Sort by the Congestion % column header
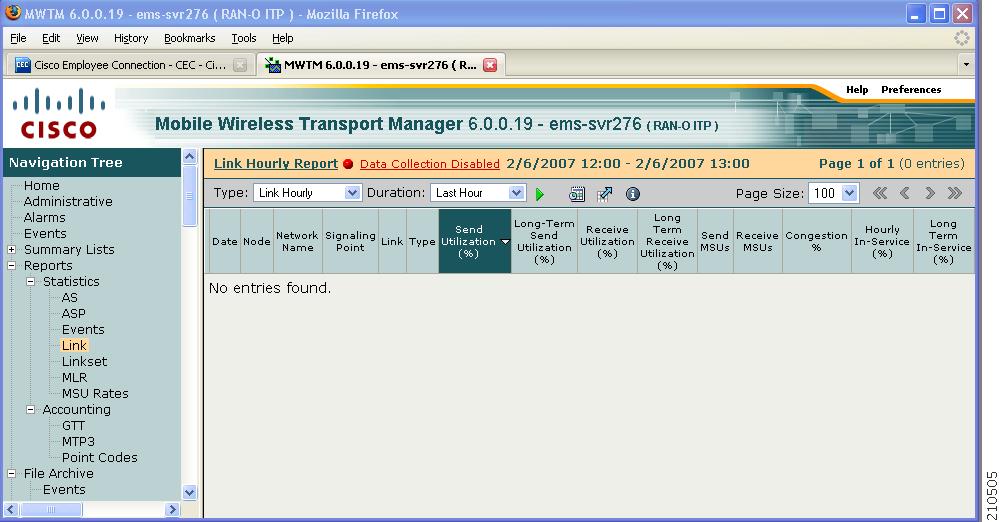 pos(816,242)
